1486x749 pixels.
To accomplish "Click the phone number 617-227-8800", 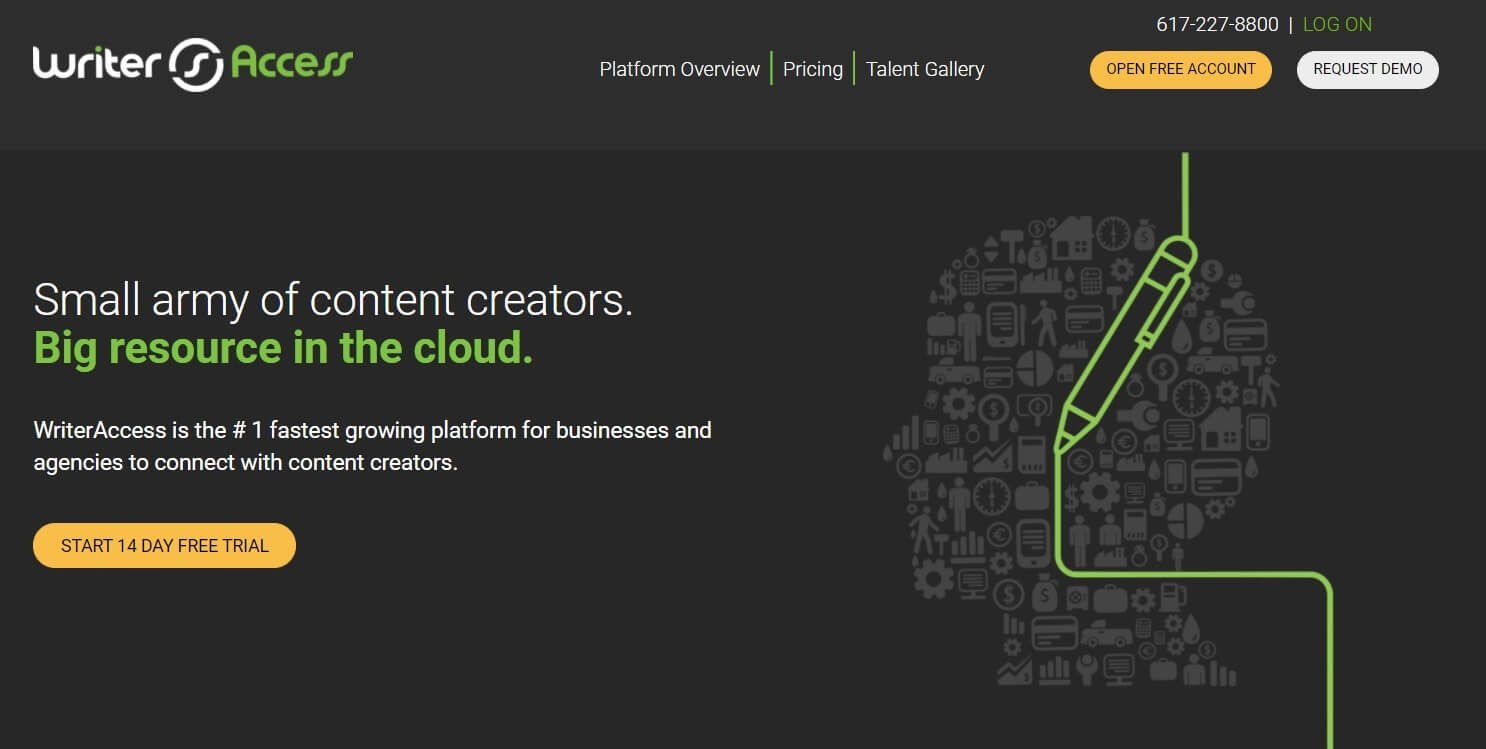I will click(1217, 24).
